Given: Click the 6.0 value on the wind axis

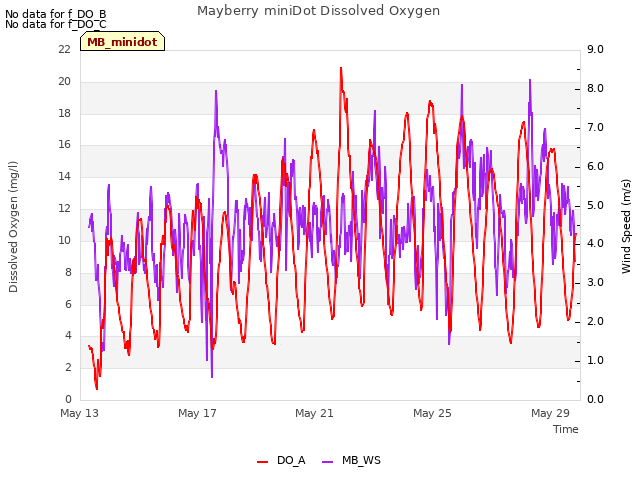Looking at the screenshot, I should 595,166.
